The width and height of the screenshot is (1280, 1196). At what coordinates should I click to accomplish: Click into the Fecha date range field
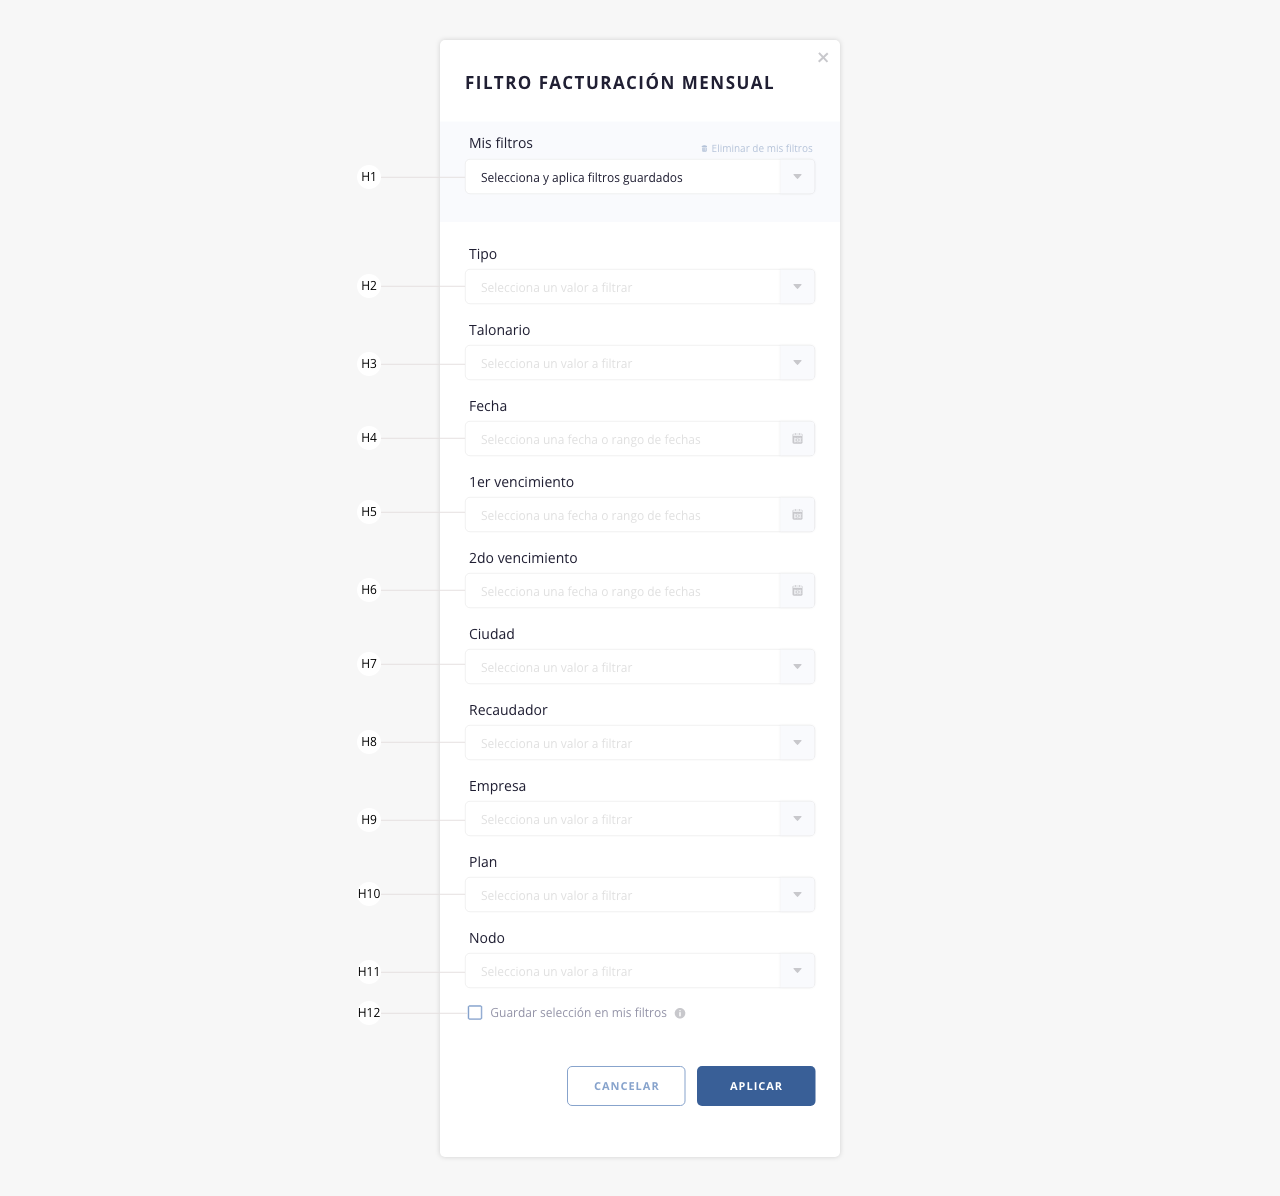(x=622, y=439)
